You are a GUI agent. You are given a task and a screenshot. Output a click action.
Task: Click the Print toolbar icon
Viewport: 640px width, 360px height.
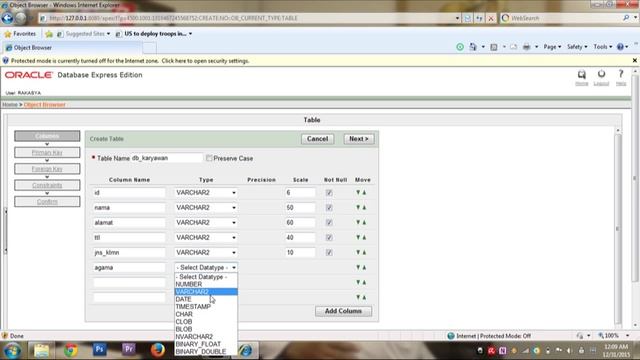(527, 47)
